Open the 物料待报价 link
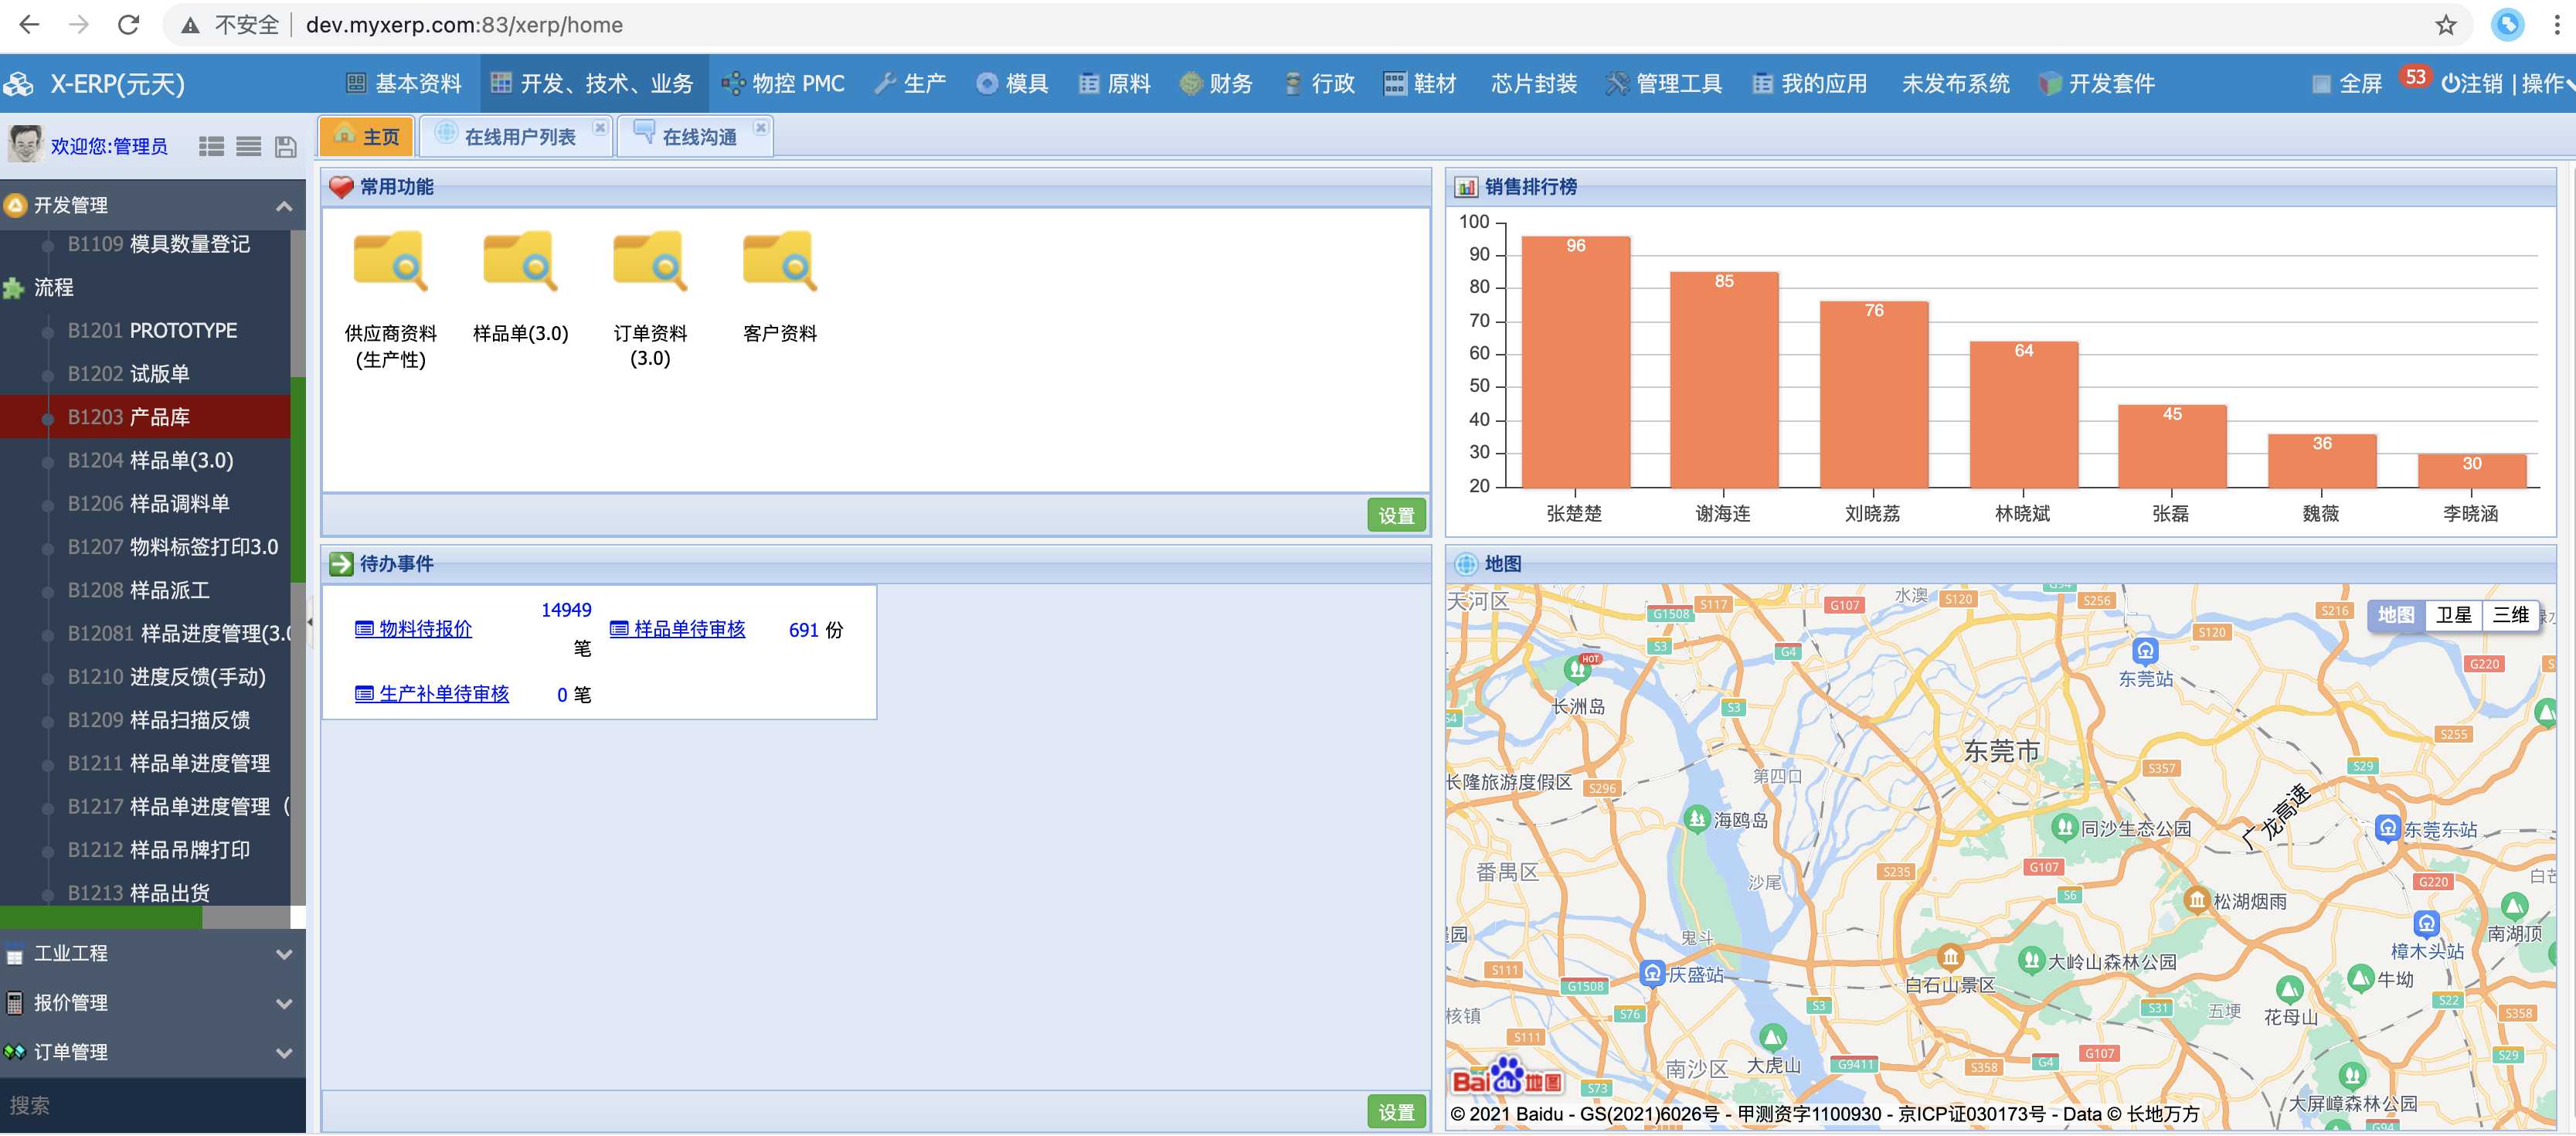The image size is (2576, 1136). click(x=425, y=629)
